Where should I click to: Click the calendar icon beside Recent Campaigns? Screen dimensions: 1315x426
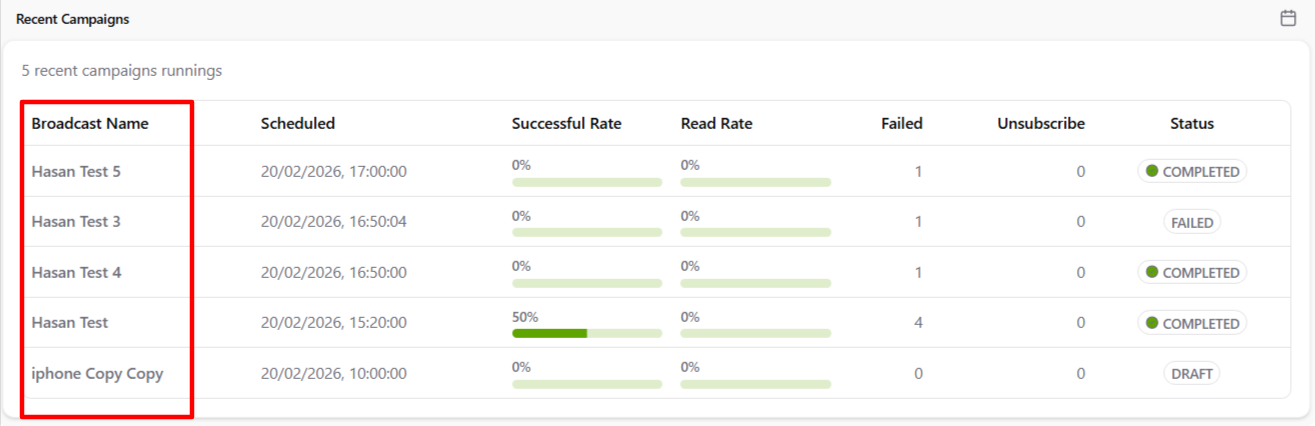pyautogui.click(x=1288, y=18)
